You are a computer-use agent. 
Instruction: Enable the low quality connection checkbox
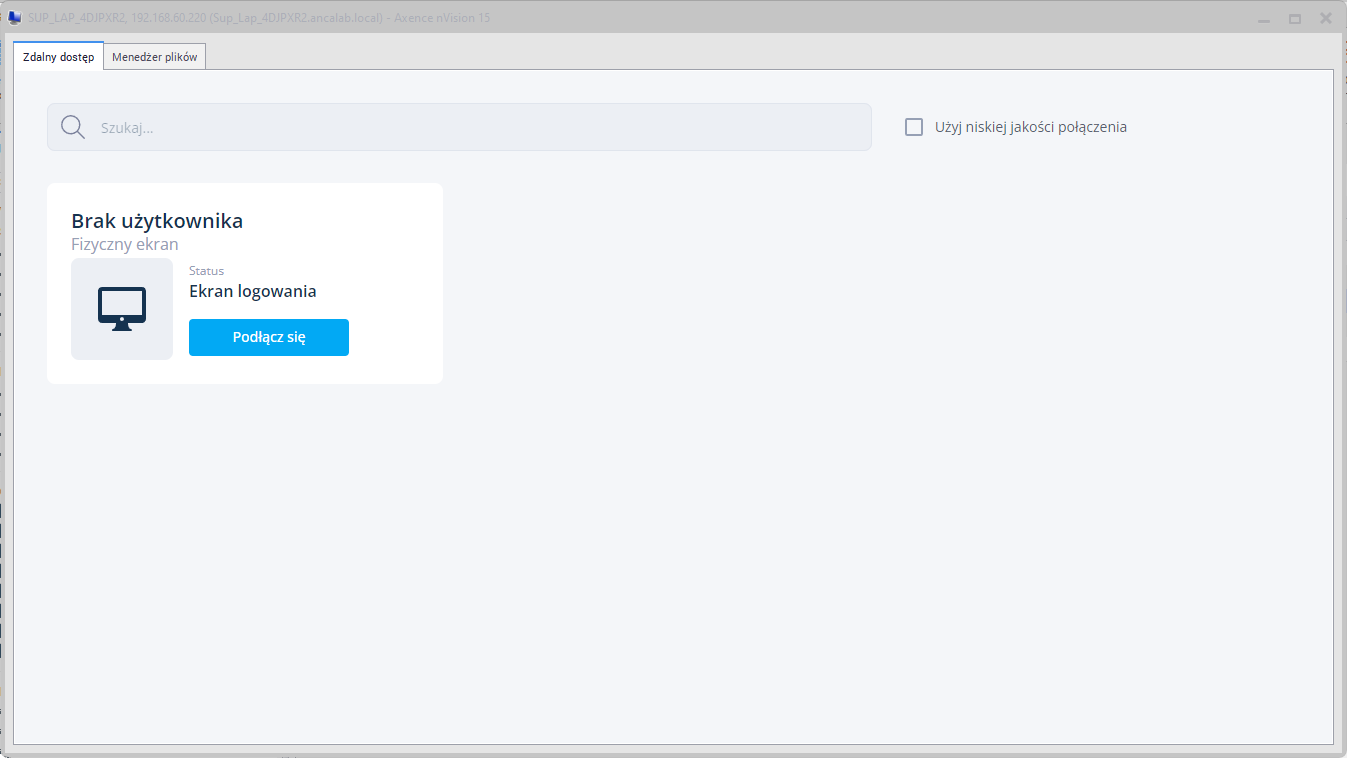tap(914, 127)
